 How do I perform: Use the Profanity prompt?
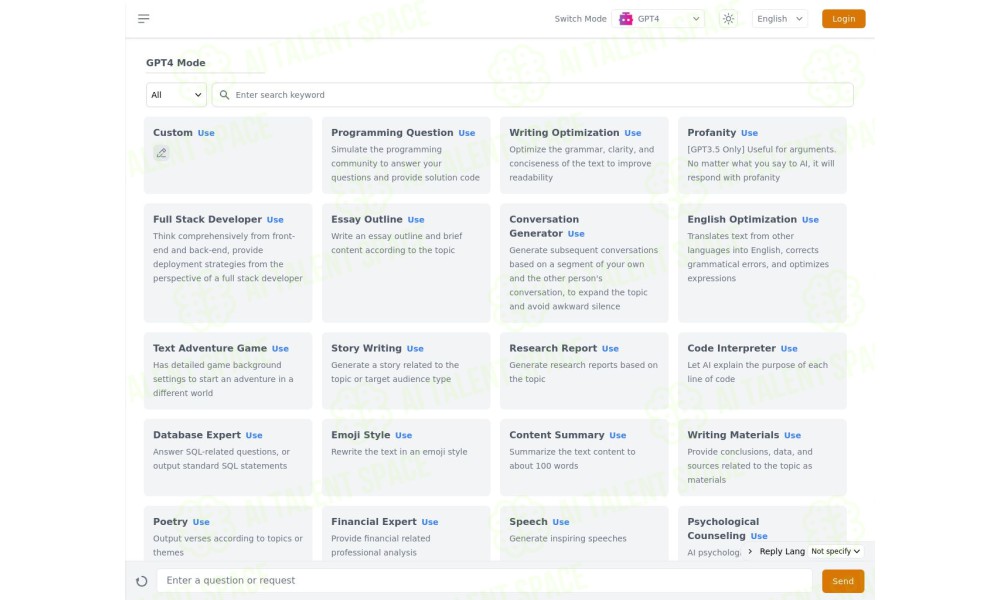pyautogui.click(x=749, y=133)
